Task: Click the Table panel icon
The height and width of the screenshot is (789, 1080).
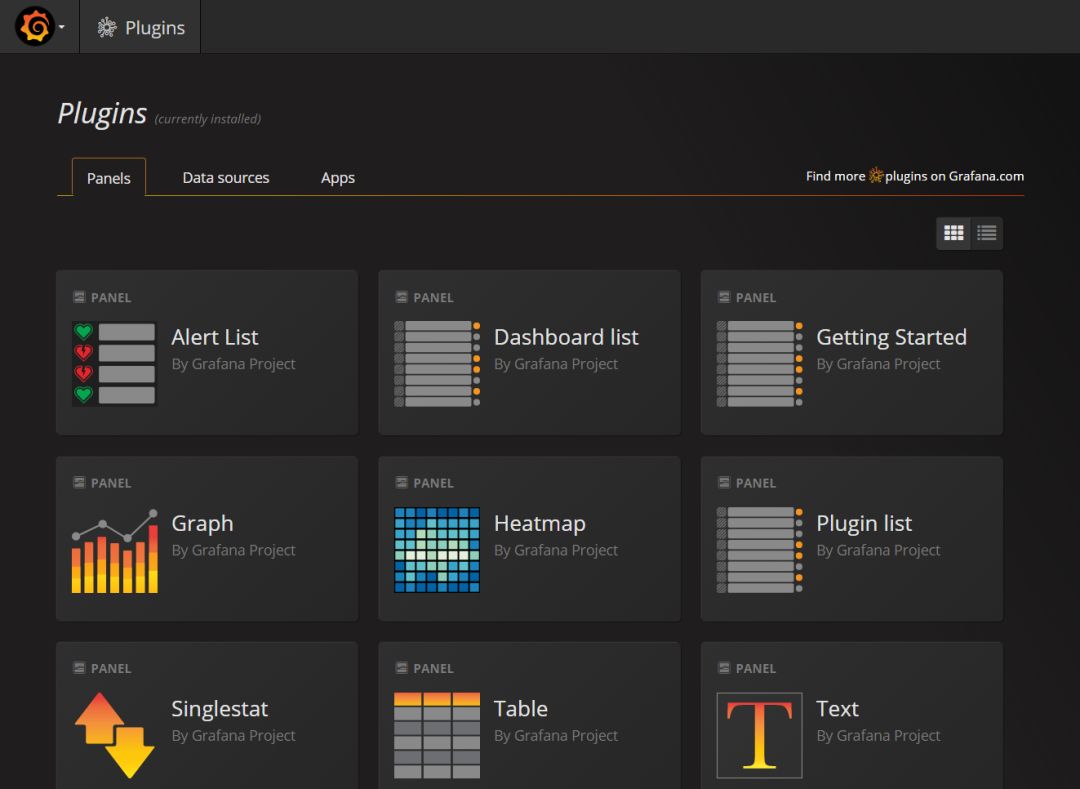Action: [437, 735]
